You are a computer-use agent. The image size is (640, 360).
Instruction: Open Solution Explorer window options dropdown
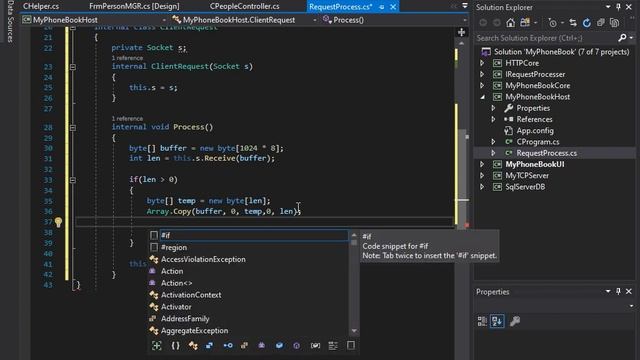pyautogui.click(x=608, y=7)
